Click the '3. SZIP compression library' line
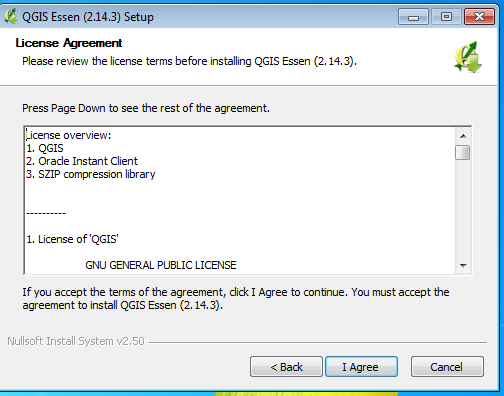Screen dimensions: 504x396 91,174
